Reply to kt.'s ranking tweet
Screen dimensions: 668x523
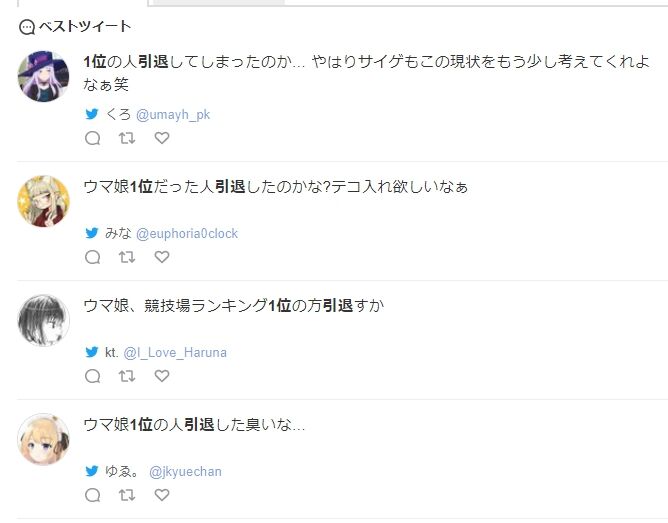point(93,377)
